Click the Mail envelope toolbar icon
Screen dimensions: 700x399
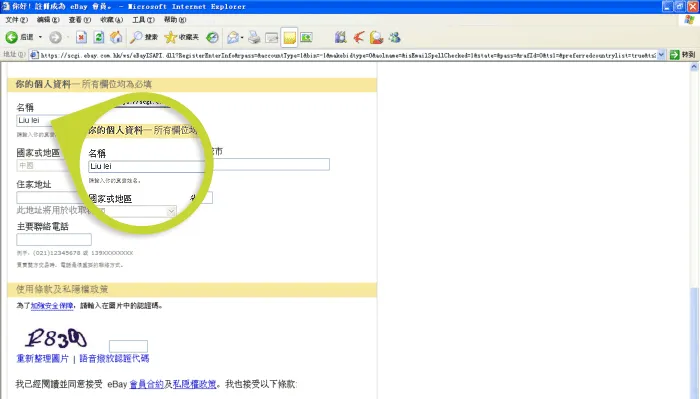[233, 37]
